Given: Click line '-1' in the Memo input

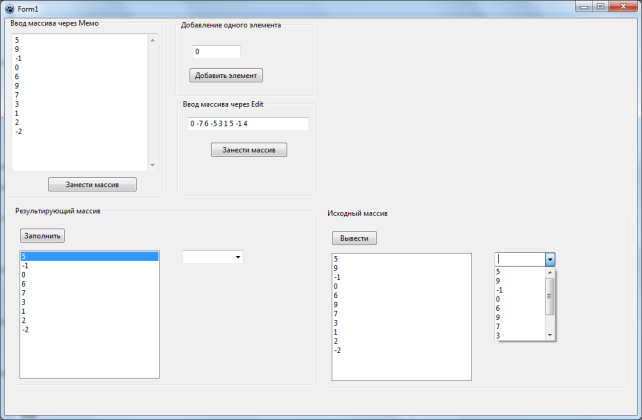Looking at the screenshot, I should pos(18,58).
